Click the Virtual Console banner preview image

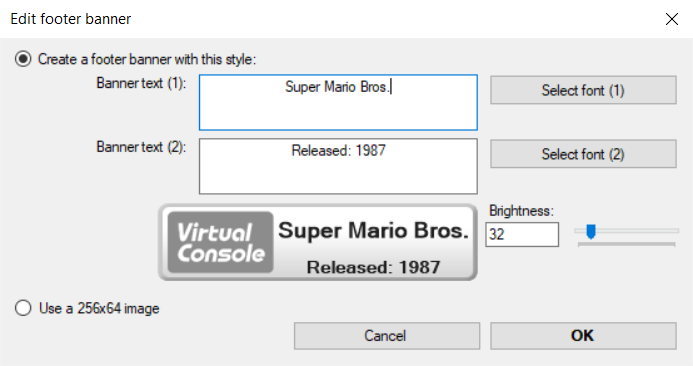point(318,242)
